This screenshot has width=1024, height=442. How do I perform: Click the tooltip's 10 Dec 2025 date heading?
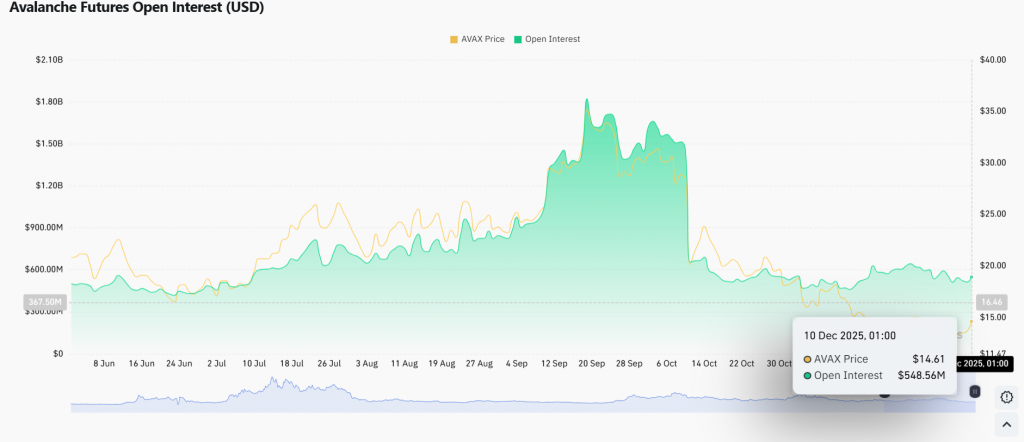(850, 336)
